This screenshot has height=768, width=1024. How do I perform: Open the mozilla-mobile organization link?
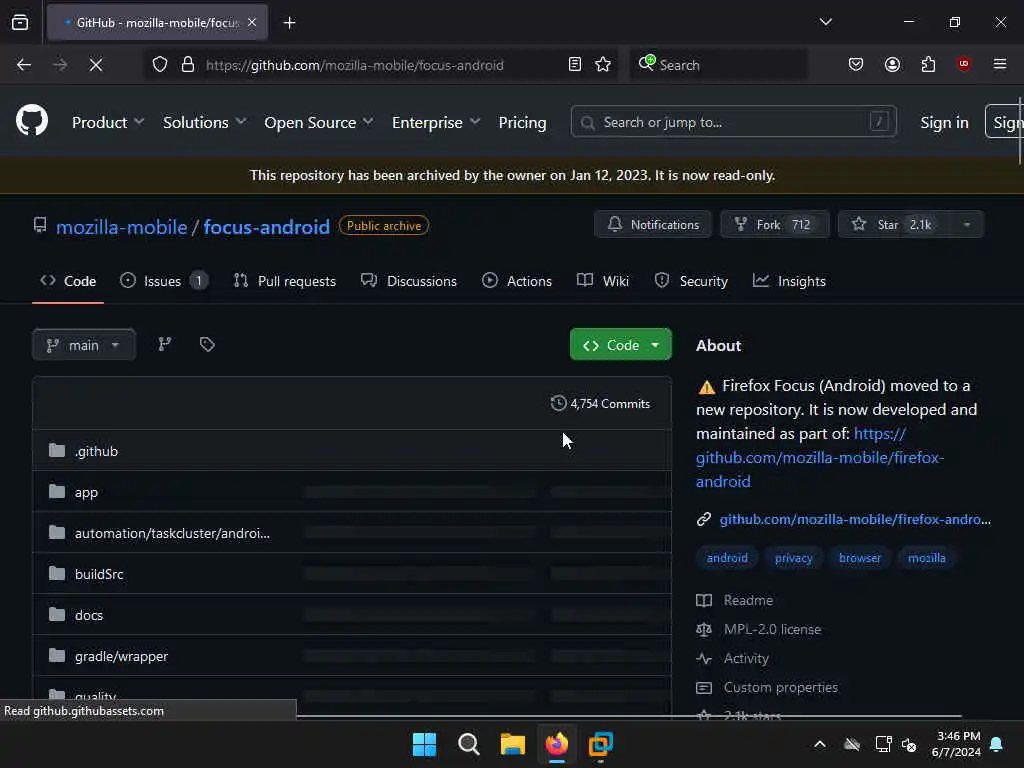pos(121,227)
